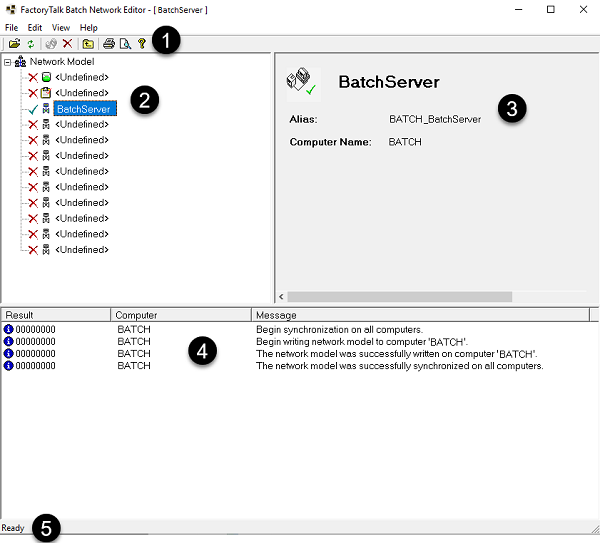Image resolution: width=600 pixels, height=543 pixels.
Task: Click 'Begin synchronization on all computers.' message
Action: point(339,329)
